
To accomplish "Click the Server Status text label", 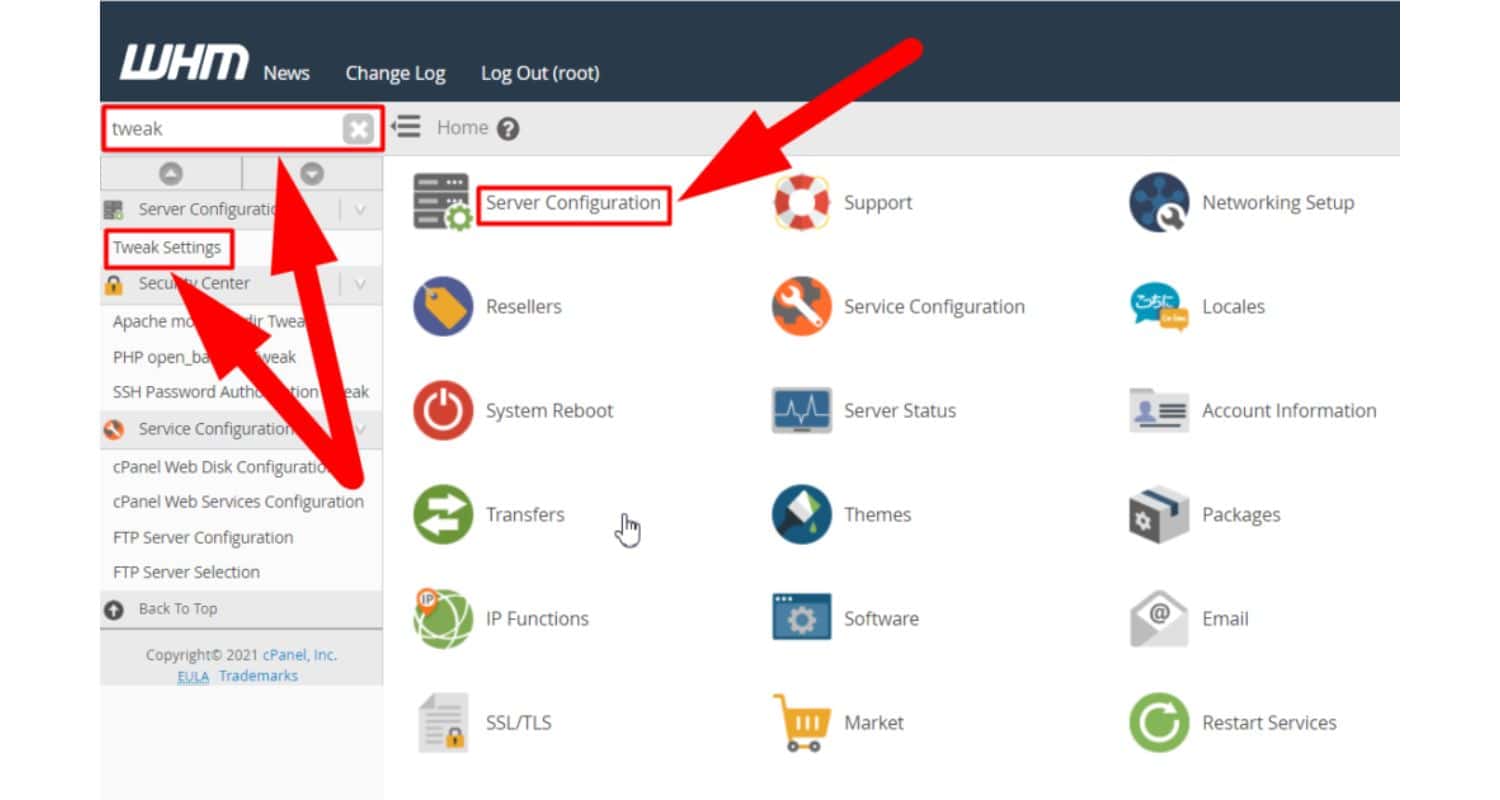I will click(900, 411).
